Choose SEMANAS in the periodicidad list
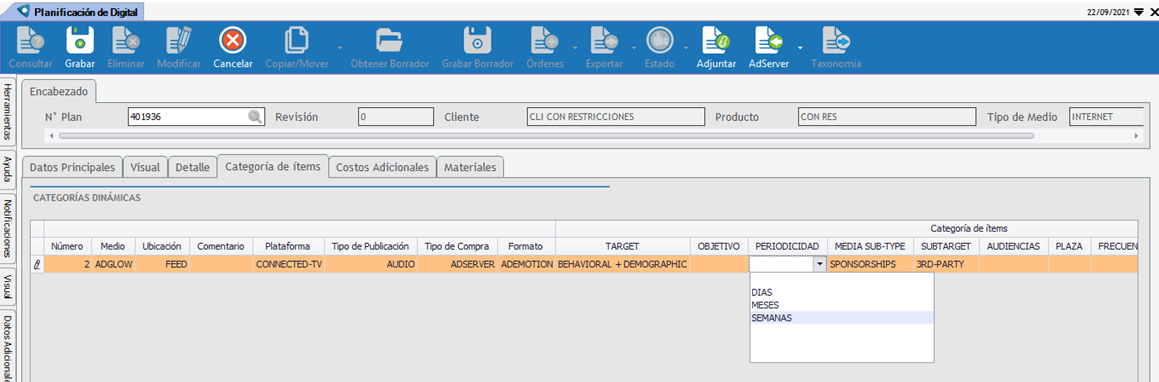 [842, 317]
